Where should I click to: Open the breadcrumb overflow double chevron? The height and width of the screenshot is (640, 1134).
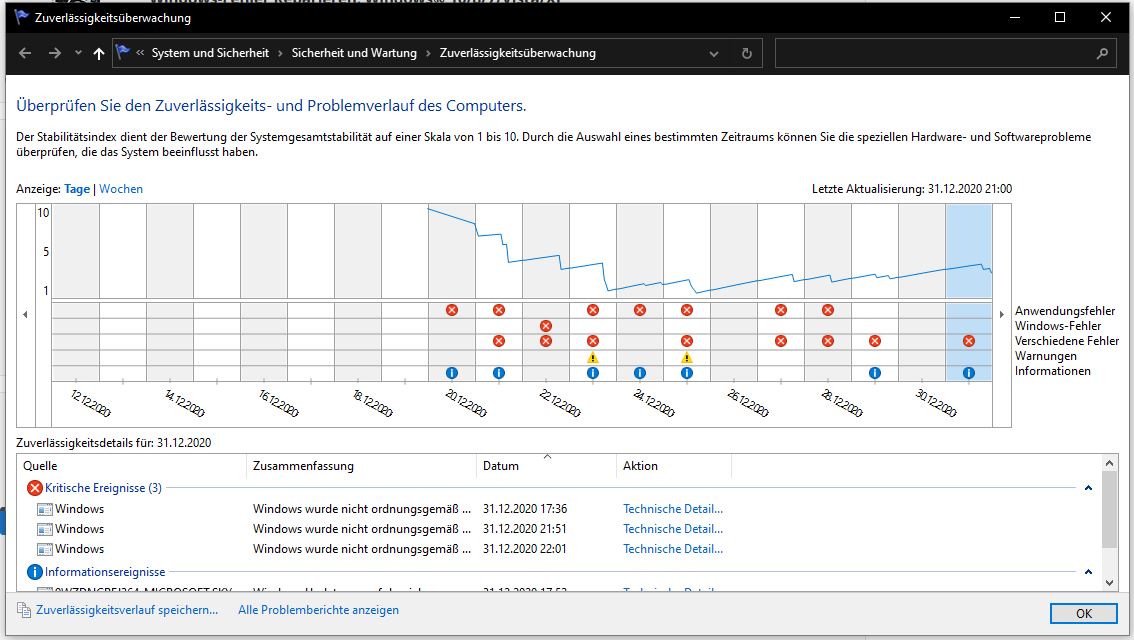point(140,53)
